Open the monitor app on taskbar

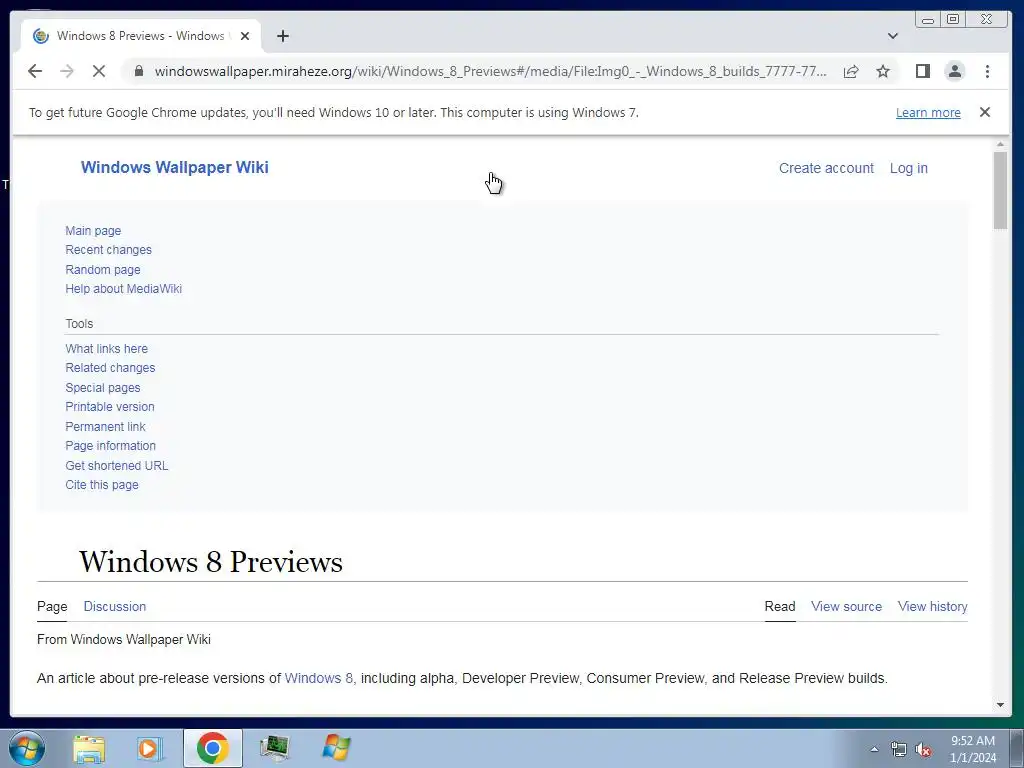[274, 748]
